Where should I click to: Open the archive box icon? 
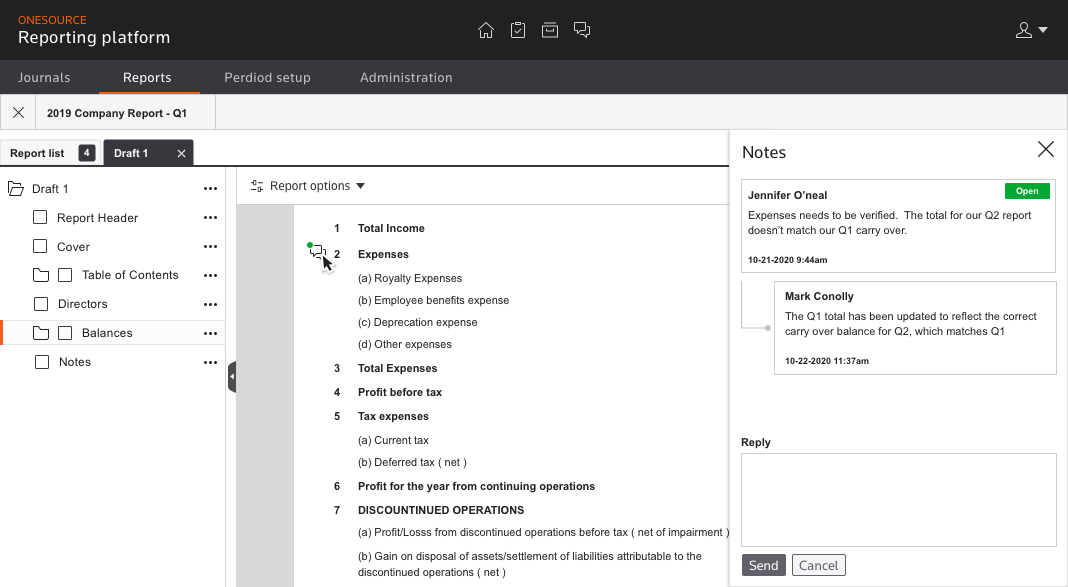coord(550,30)
